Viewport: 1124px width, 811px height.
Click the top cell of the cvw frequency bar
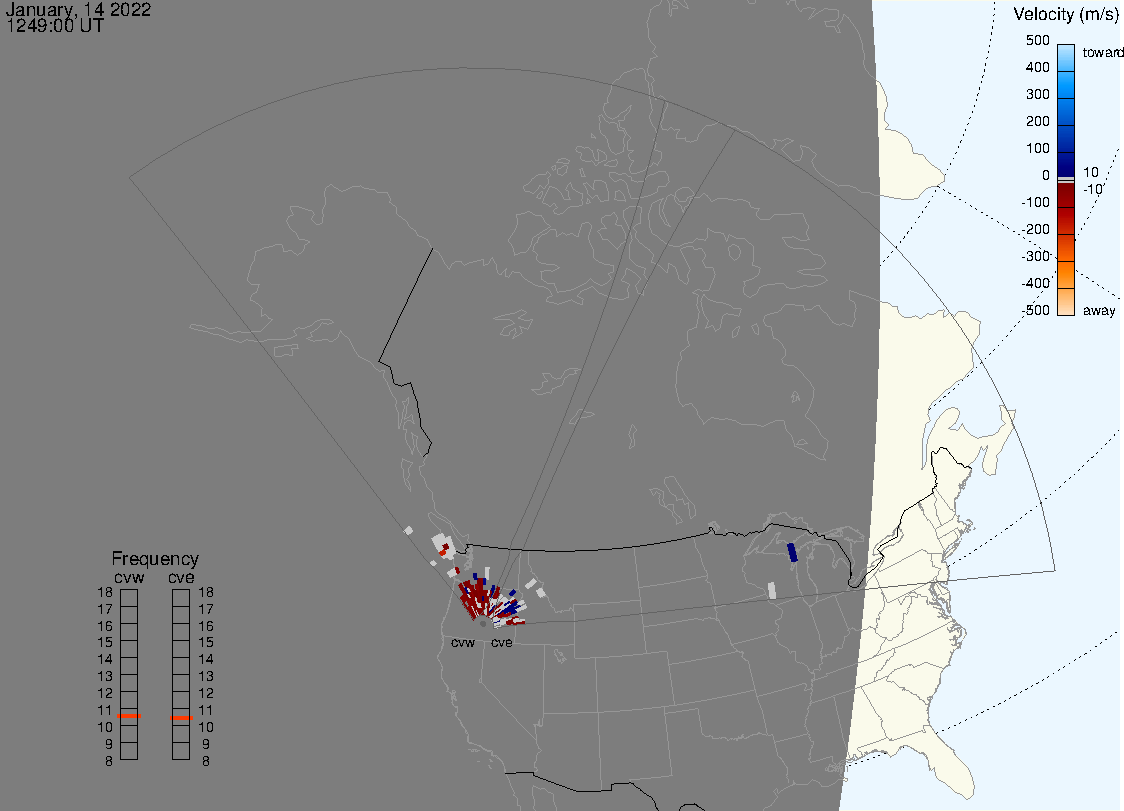(x=129, y=598)
